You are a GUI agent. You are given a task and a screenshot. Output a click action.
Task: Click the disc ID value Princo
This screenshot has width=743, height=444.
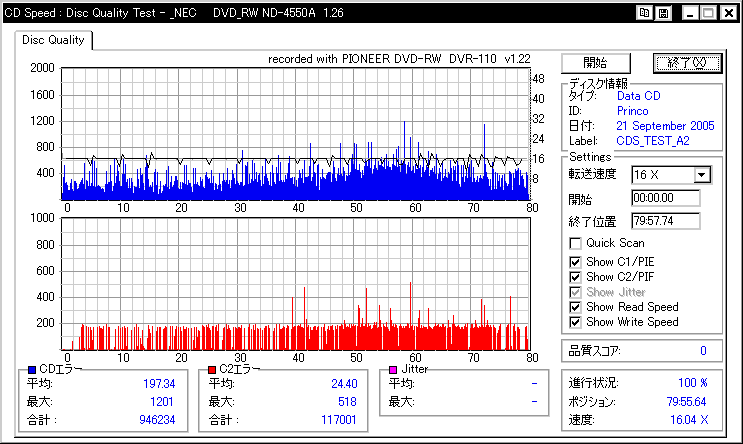pyautogui.click(x=632, y=111)
